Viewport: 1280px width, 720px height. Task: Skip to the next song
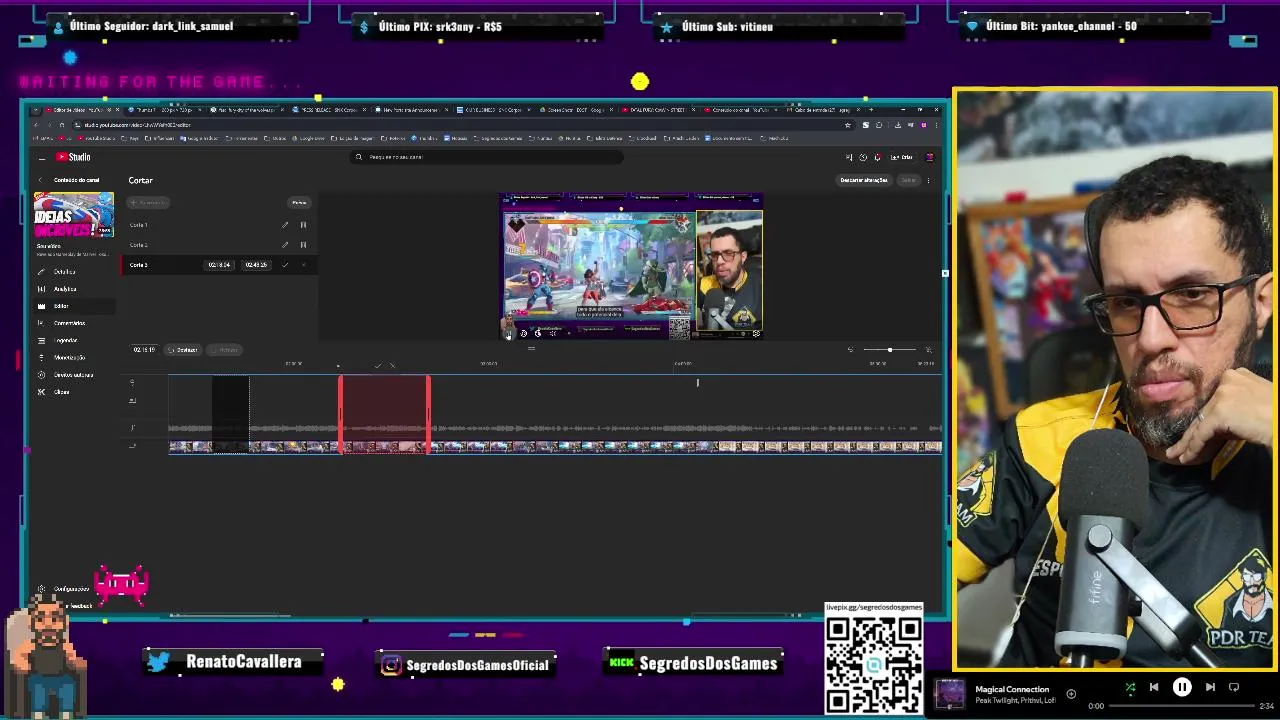[1210, 687]
